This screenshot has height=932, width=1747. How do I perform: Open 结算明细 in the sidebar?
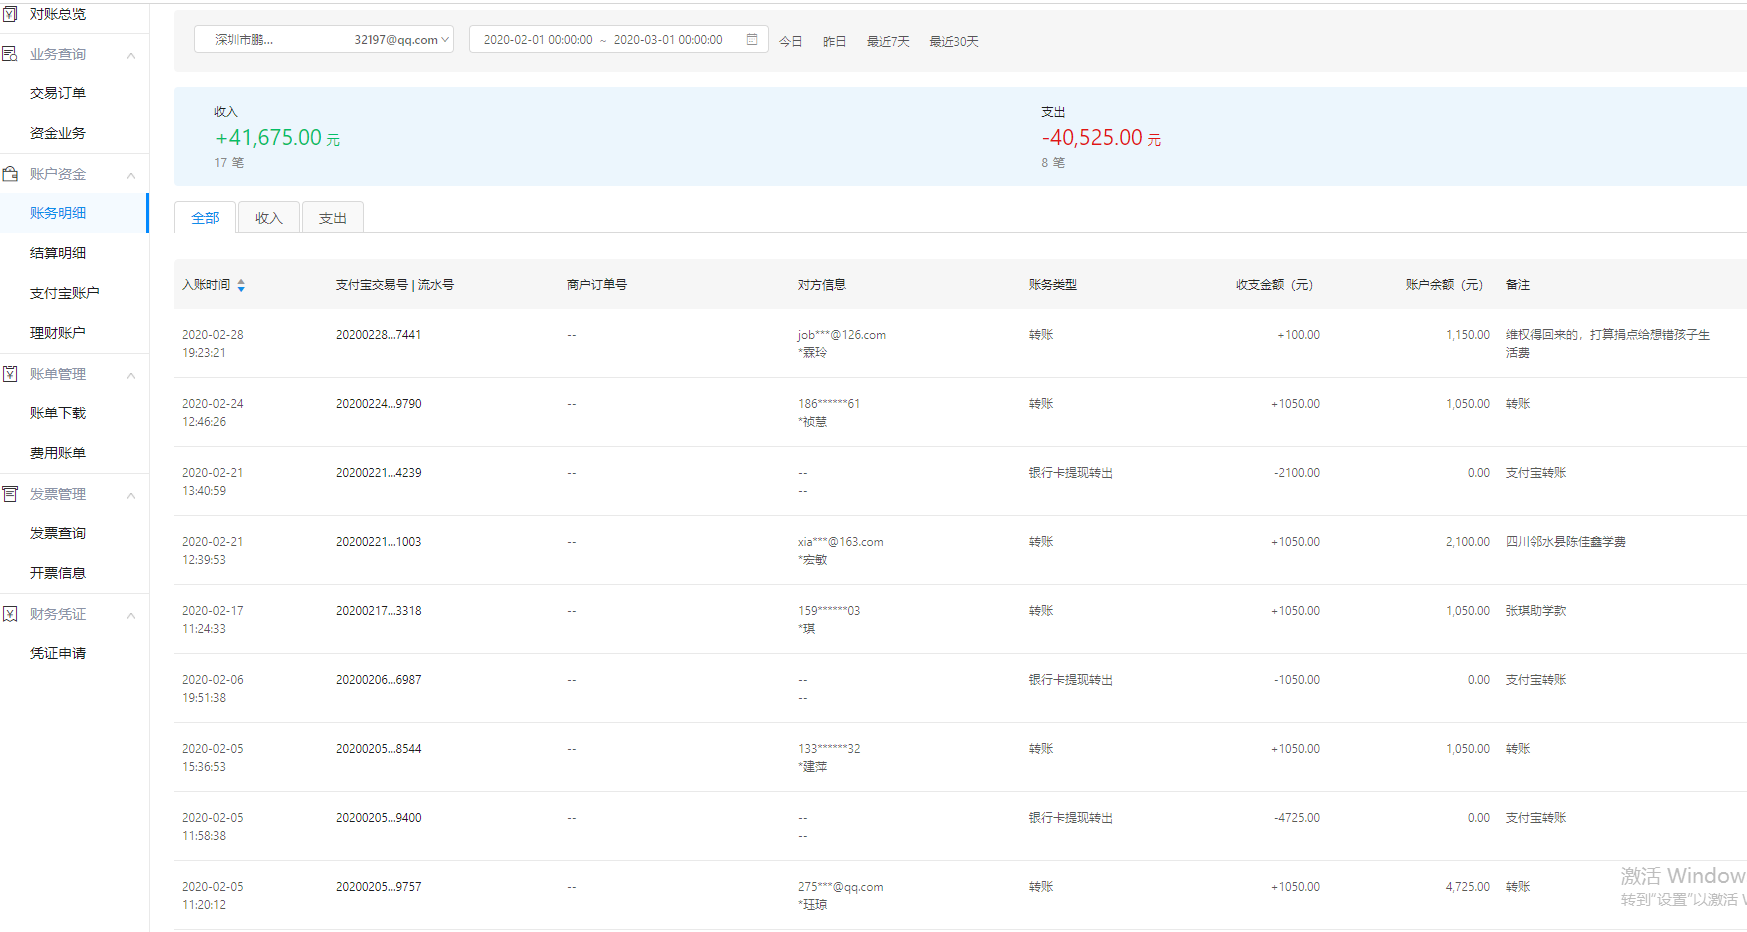[58, 253]
